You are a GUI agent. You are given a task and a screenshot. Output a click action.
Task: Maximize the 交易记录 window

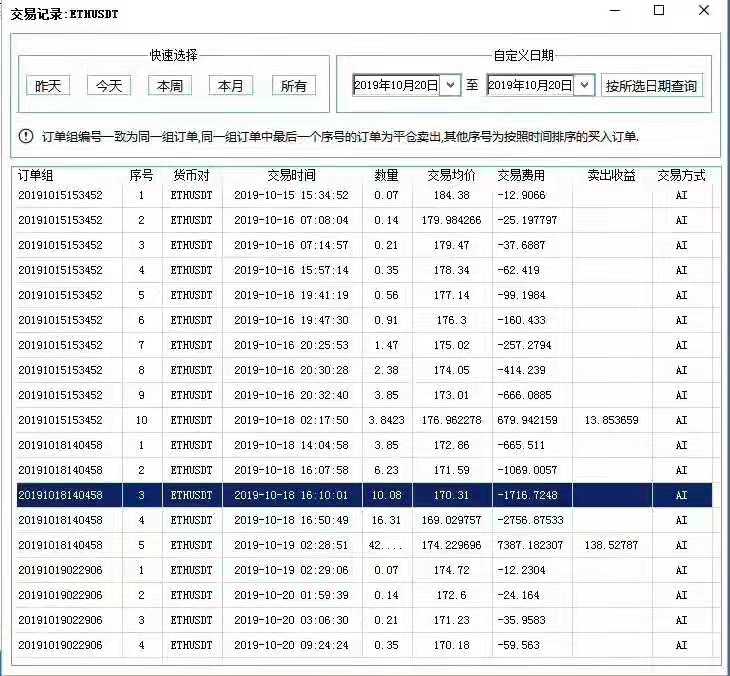[x=659, y=10]
